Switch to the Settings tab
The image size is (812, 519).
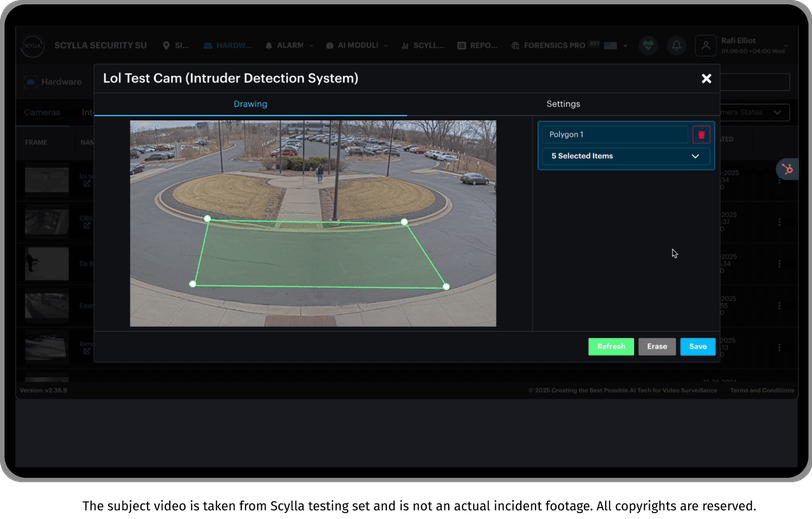pyautogui.click(x=563, y=104)
